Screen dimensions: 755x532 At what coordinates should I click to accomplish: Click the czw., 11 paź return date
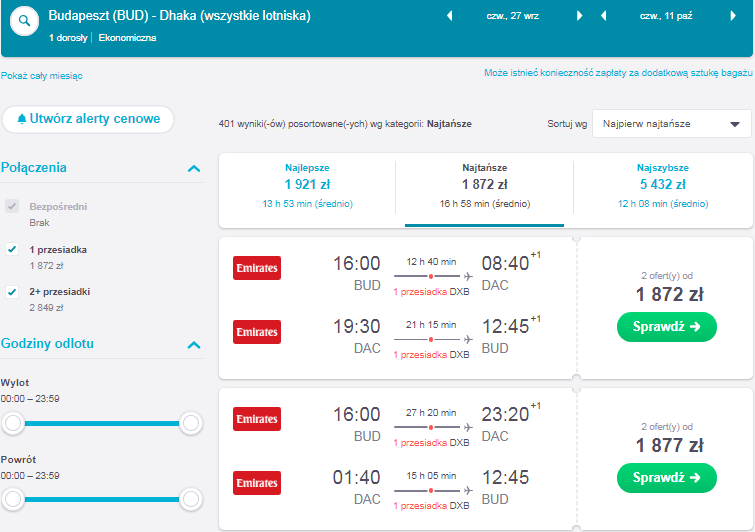pyautogui.click(x=666, y=16)
